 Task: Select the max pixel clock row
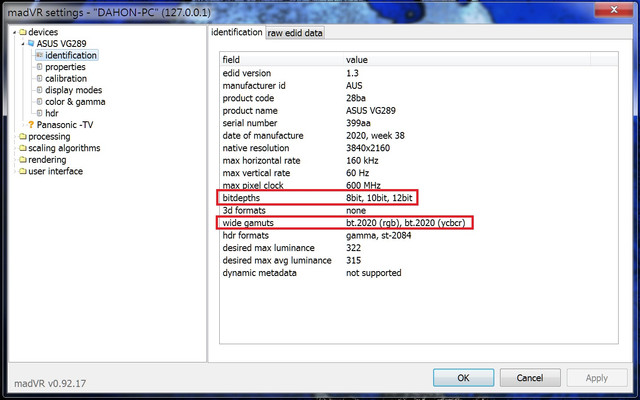tap(419, 185)
